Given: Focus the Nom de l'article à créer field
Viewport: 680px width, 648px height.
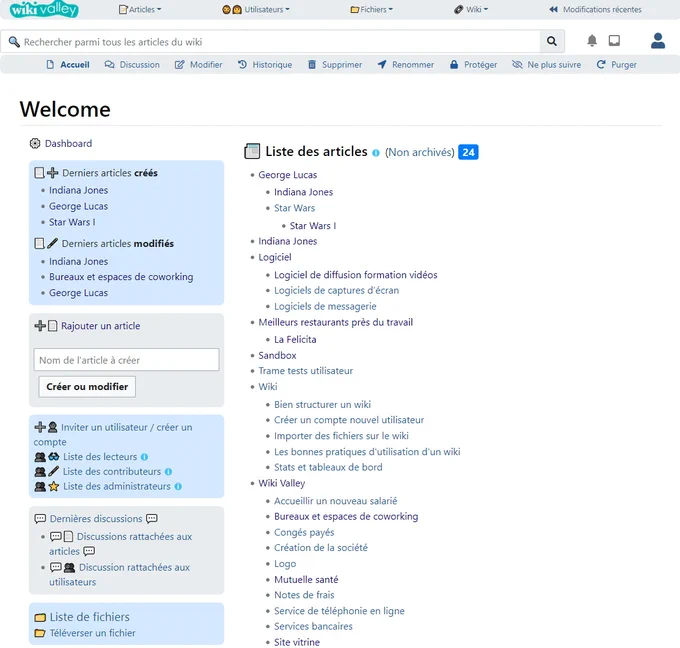Looking at the screenshot, I should (126, 360).
